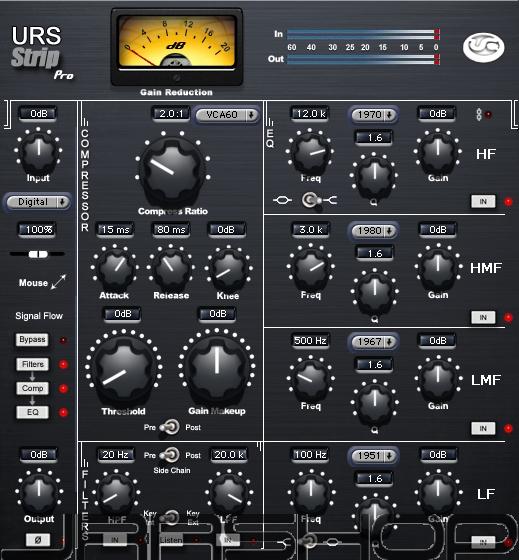Click the HF band link icon
519x560 pixels.
click(x=479, y=115)
